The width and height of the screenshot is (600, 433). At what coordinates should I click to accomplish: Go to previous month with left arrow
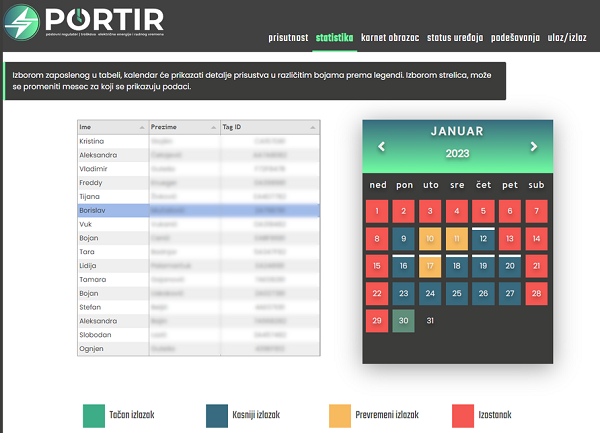point(381,147)
